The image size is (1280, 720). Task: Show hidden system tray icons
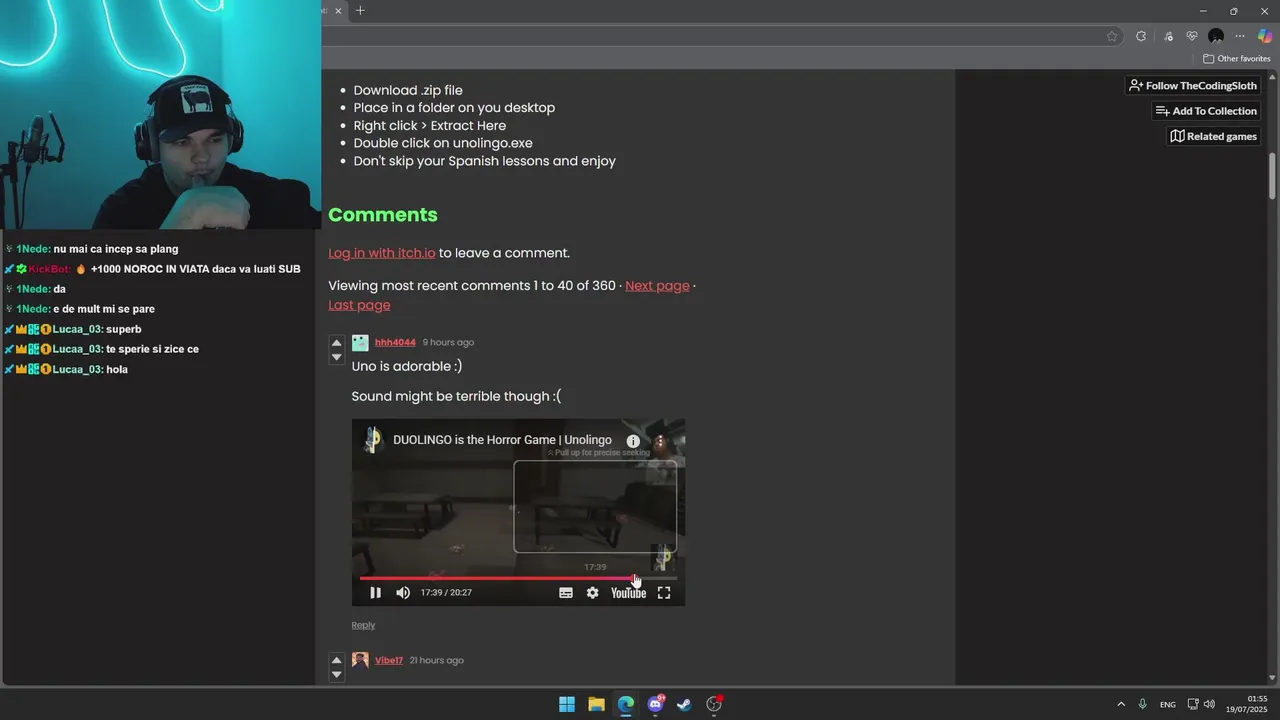pyautogui.click(x=1121, y=704)
